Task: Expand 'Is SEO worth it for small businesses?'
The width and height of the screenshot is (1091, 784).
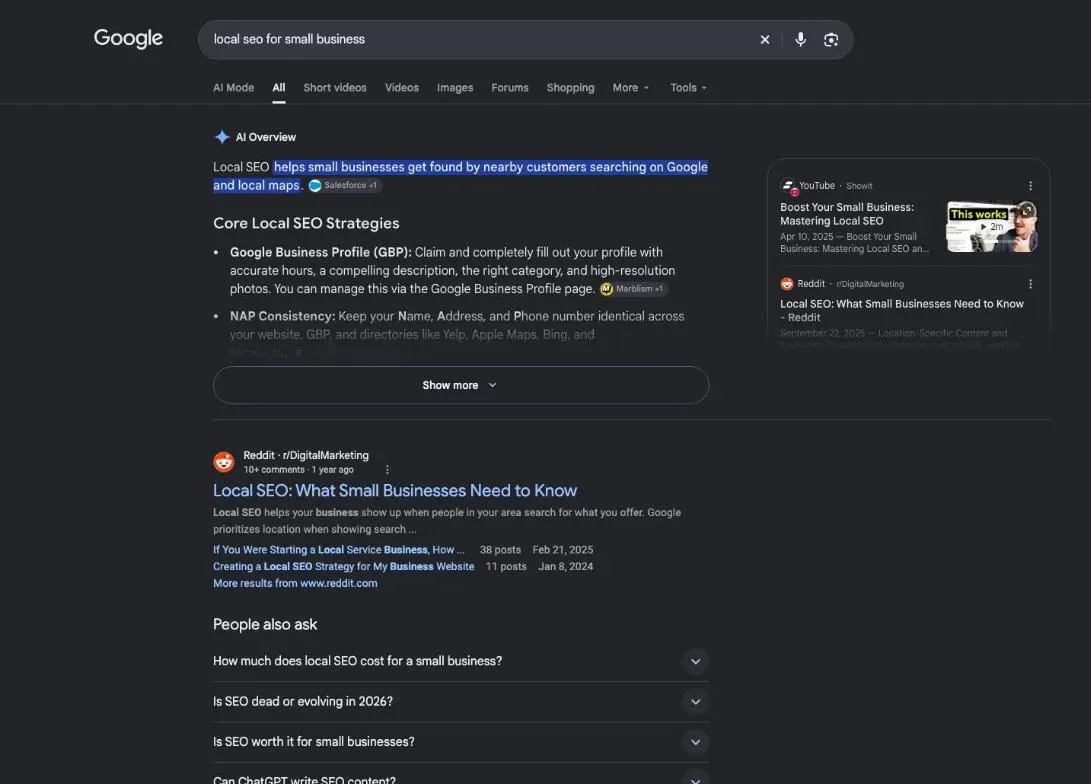Action: (461, 742)
